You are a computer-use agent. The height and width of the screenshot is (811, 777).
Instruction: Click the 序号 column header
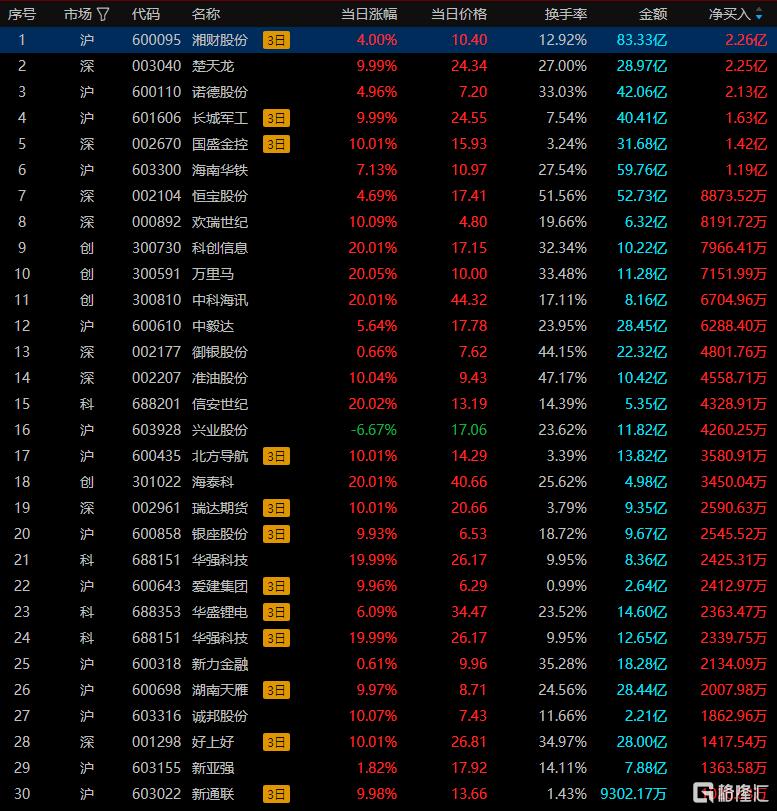click(x=22, y=14)
